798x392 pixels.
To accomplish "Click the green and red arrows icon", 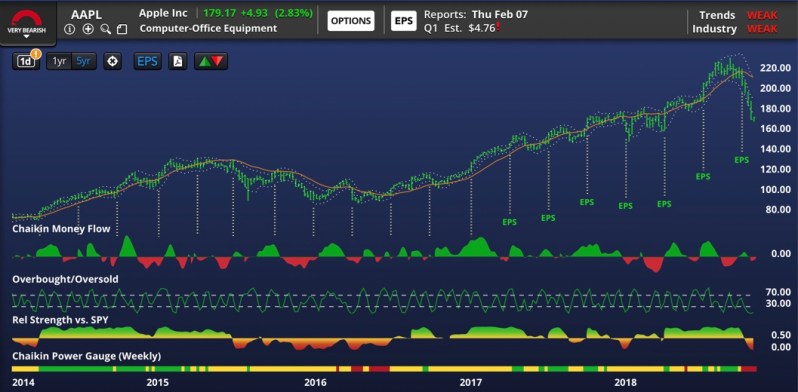I will coord(211,62).
